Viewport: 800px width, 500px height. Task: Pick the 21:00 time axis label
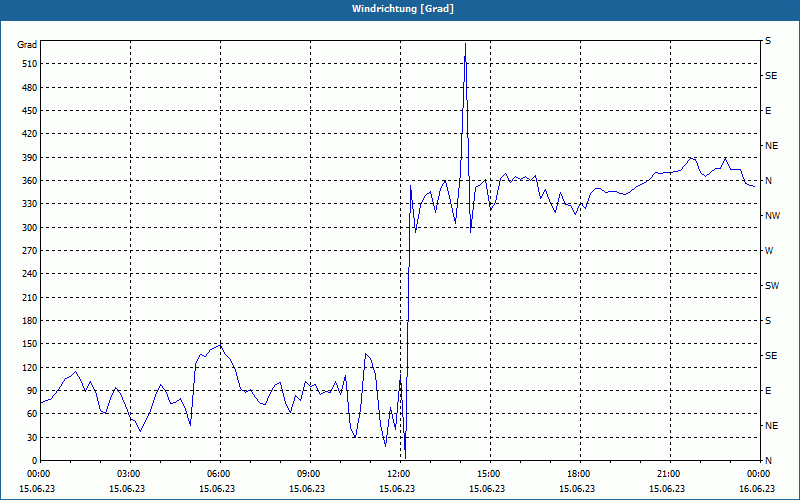[670, 474]
